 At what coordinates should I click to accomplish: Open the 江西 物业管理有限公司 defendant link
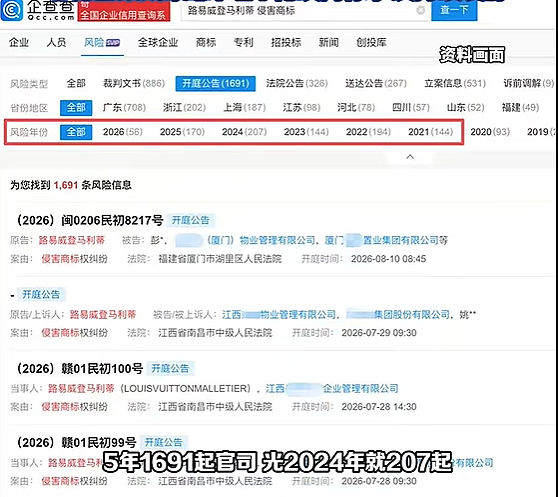(279, 314)
